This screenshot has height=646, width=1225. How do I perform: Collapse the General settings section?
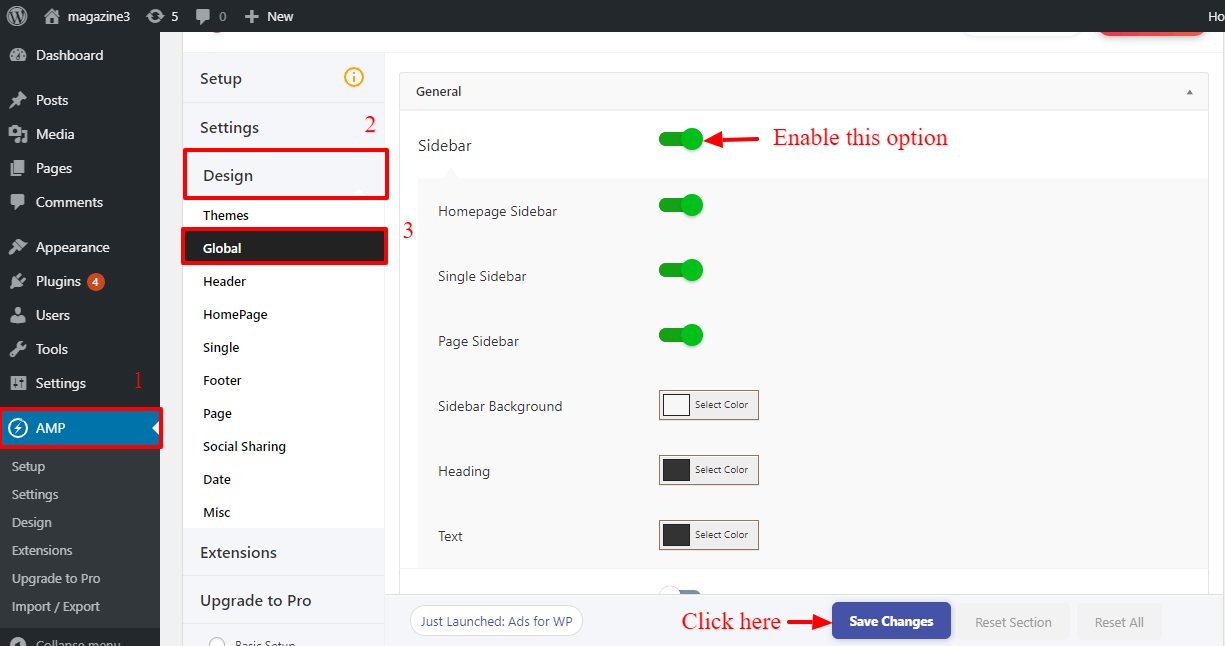pyautogui.click(x=1189, y=90)
